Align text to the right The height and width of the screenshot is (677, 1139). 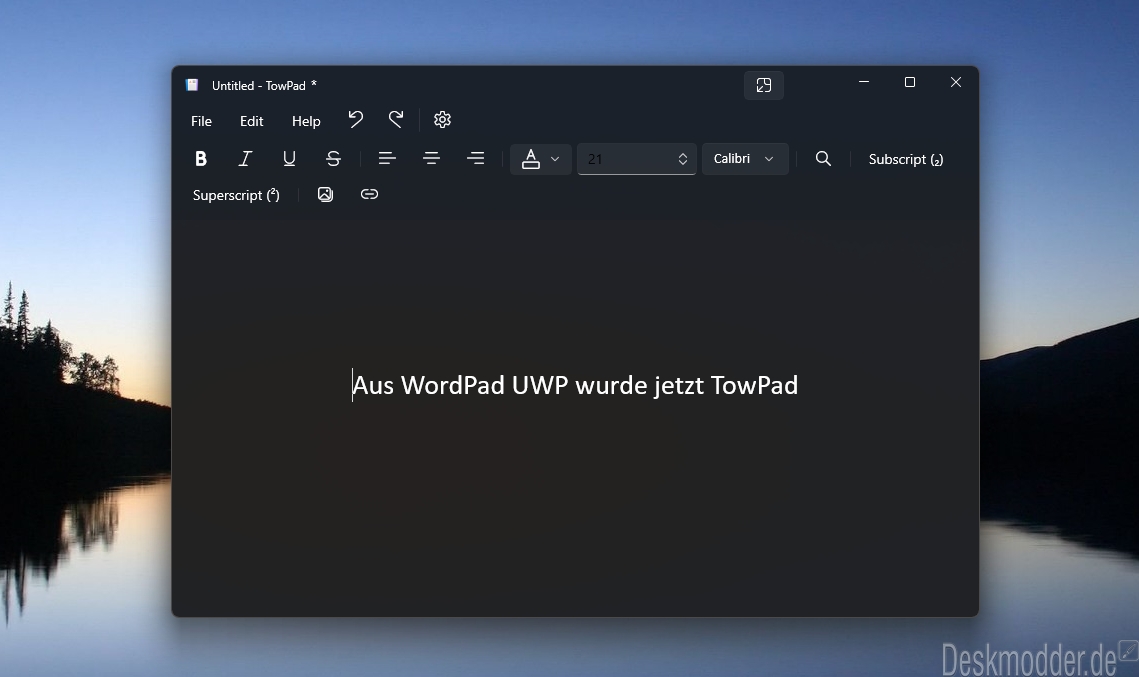click(476, 158)
